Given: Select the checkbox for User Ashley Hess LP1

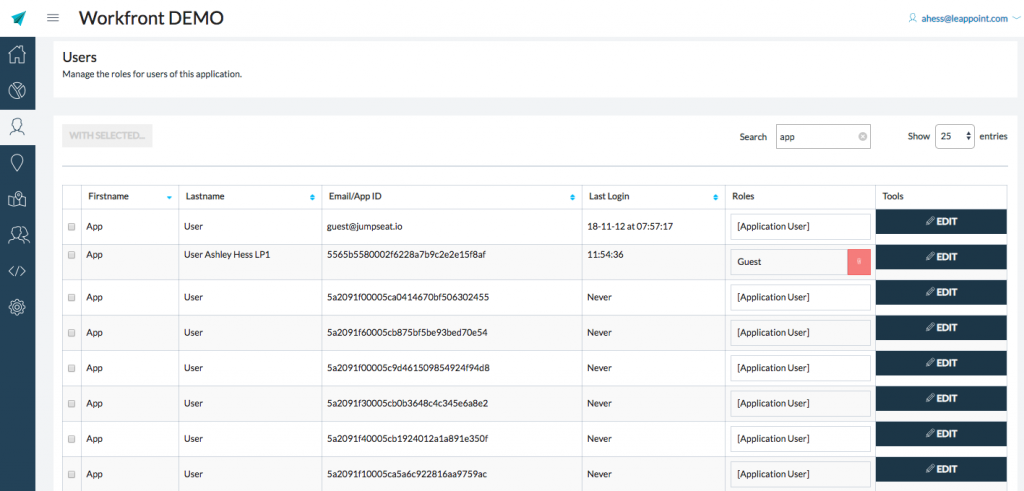Looking at the screenshot, I should pyautogui.click(x=71, y=255).
